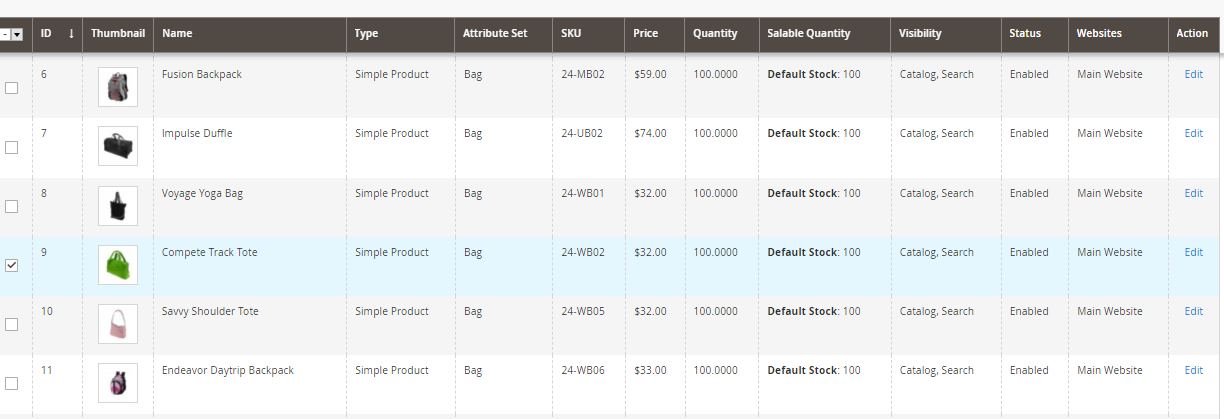Click the Fusion Backpack name
The height and width of the screenshot is (419, 1224).
pos(202,74)
